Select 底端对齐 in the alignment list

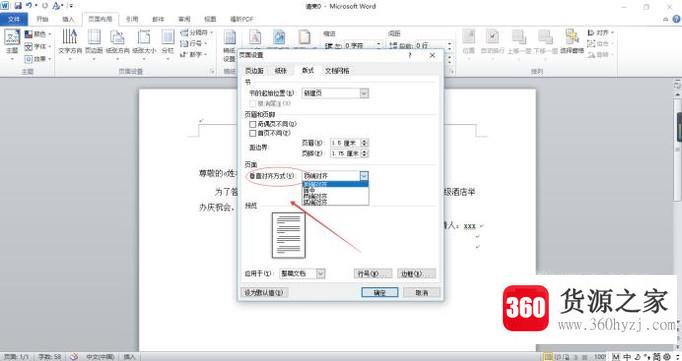(335, 202)
